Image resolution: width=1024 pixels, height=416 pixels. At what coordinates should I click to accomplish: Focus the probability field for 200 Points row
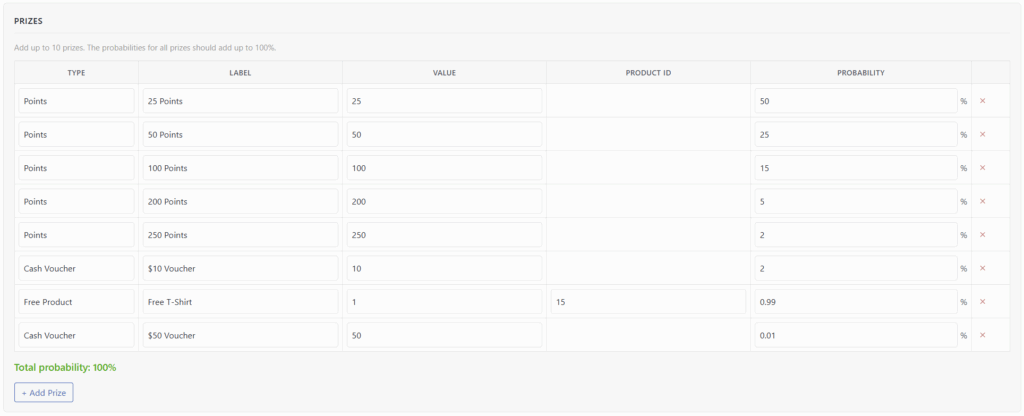856,201
